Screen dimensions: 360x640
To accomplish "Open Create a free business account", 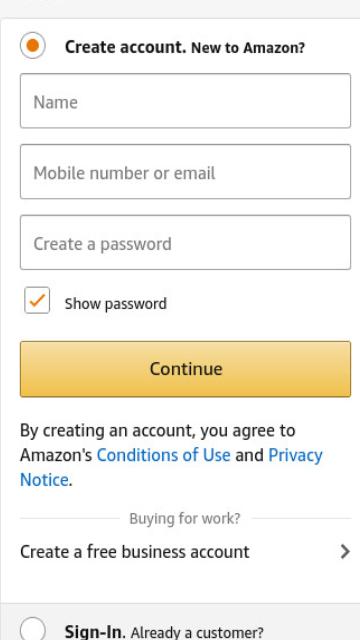I will click(x=185, y=552).
